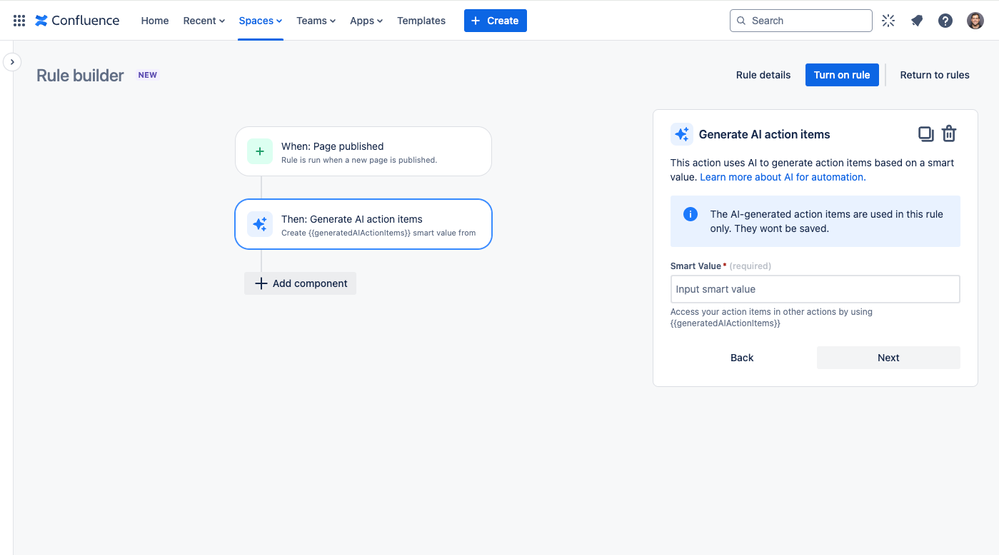Viewport: 999px width, 555px height.
Task: Click the Turn on rule button
Action: click(x=841, y=75)
